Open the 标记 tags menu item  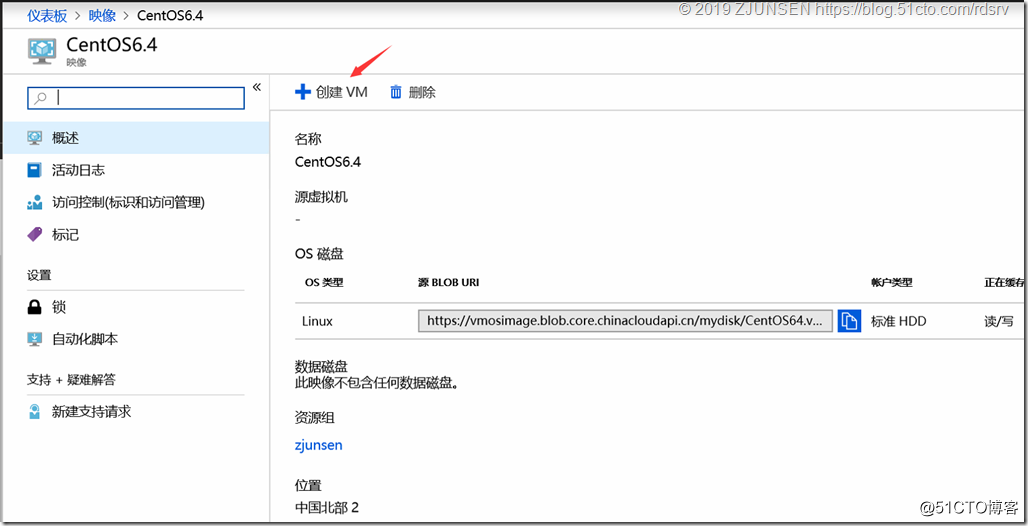point(134,234)
